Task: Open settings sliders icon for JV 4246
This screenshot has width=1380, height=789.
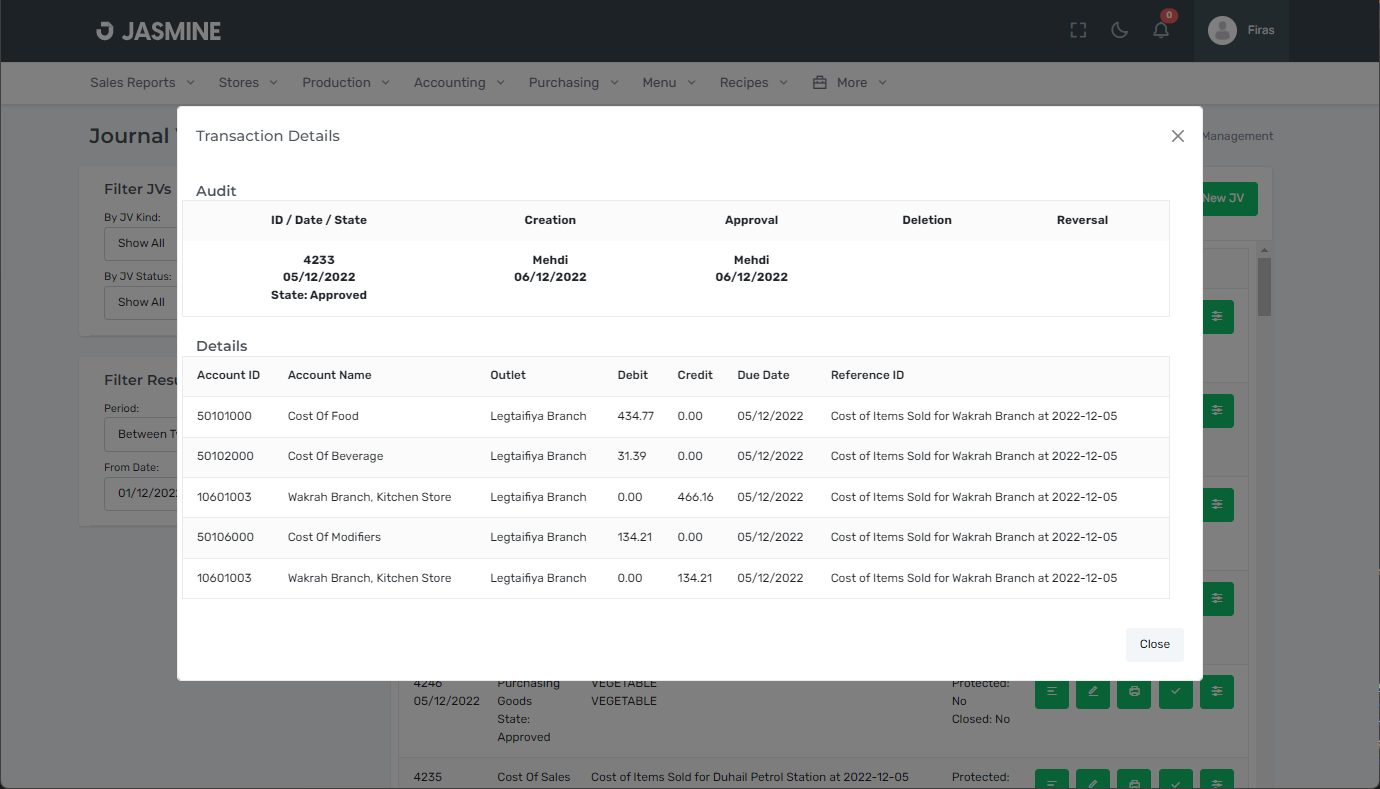Action: [1216, 691]
